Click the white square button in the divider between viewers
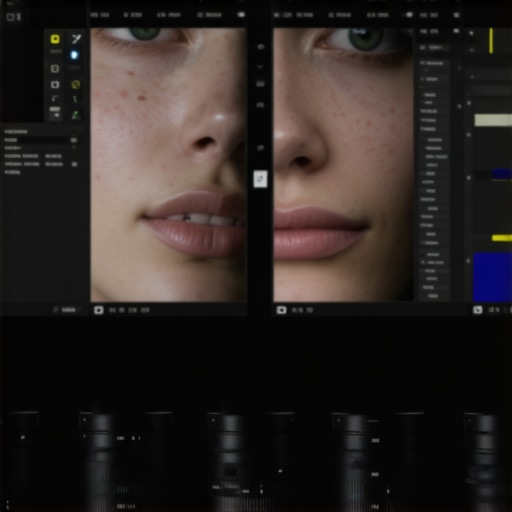The height and width of the screenshot is (512, 512). coord(260,179)
